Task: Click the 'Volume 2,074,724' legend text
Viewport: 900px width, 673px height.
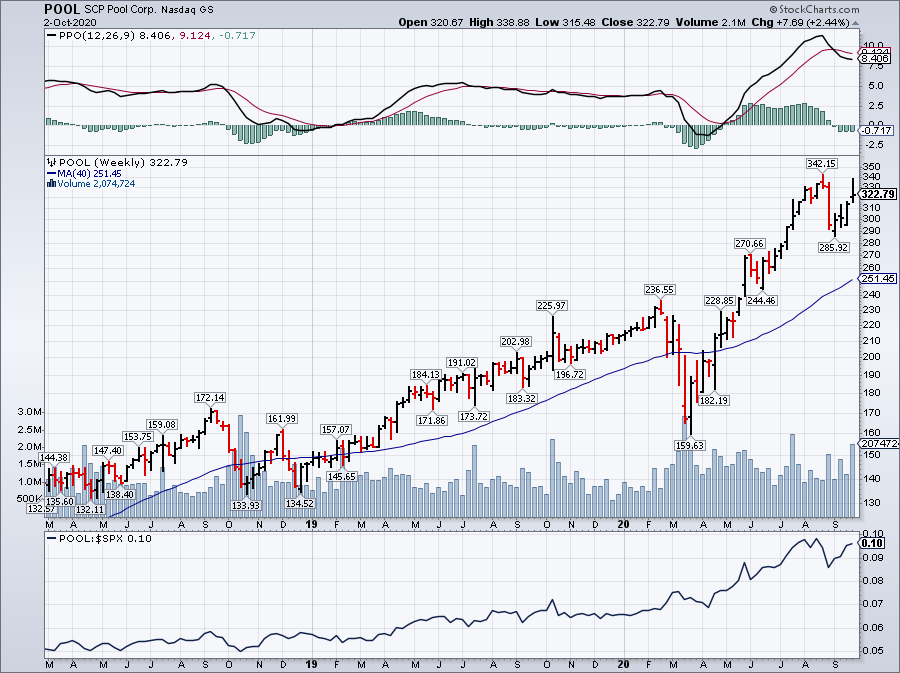Action: tap(96, 184)
